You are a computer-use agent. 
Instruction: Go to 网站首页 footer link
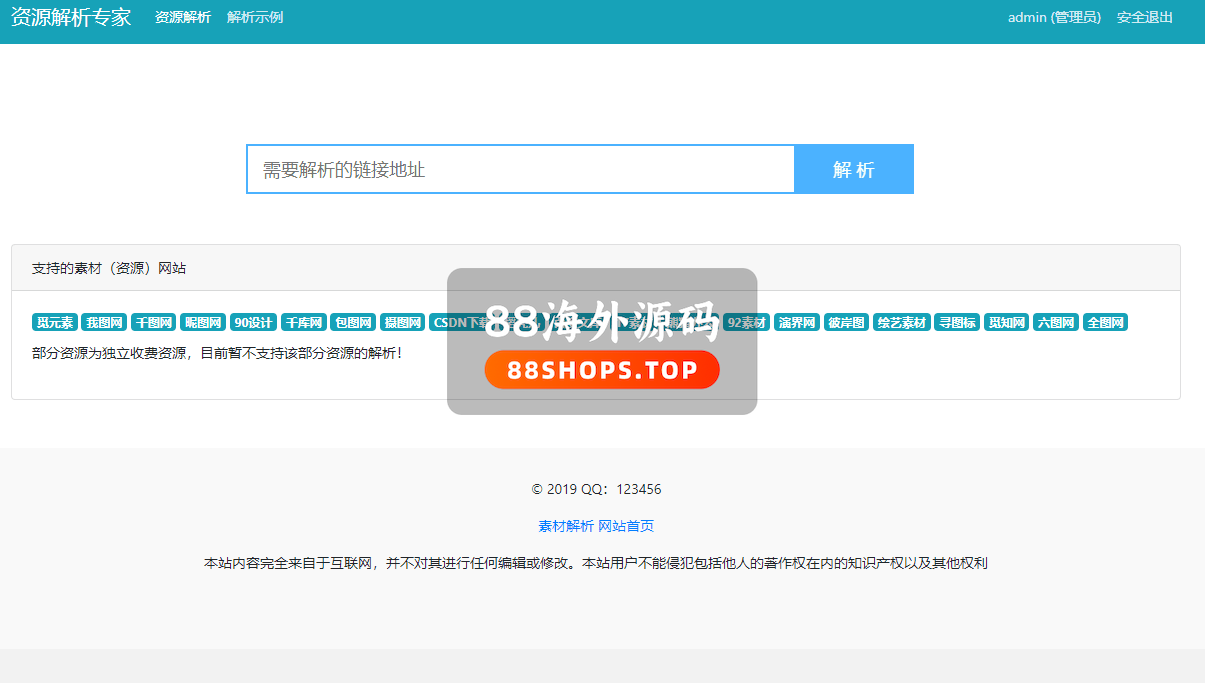pyautogui.click(x=626, y=526)
